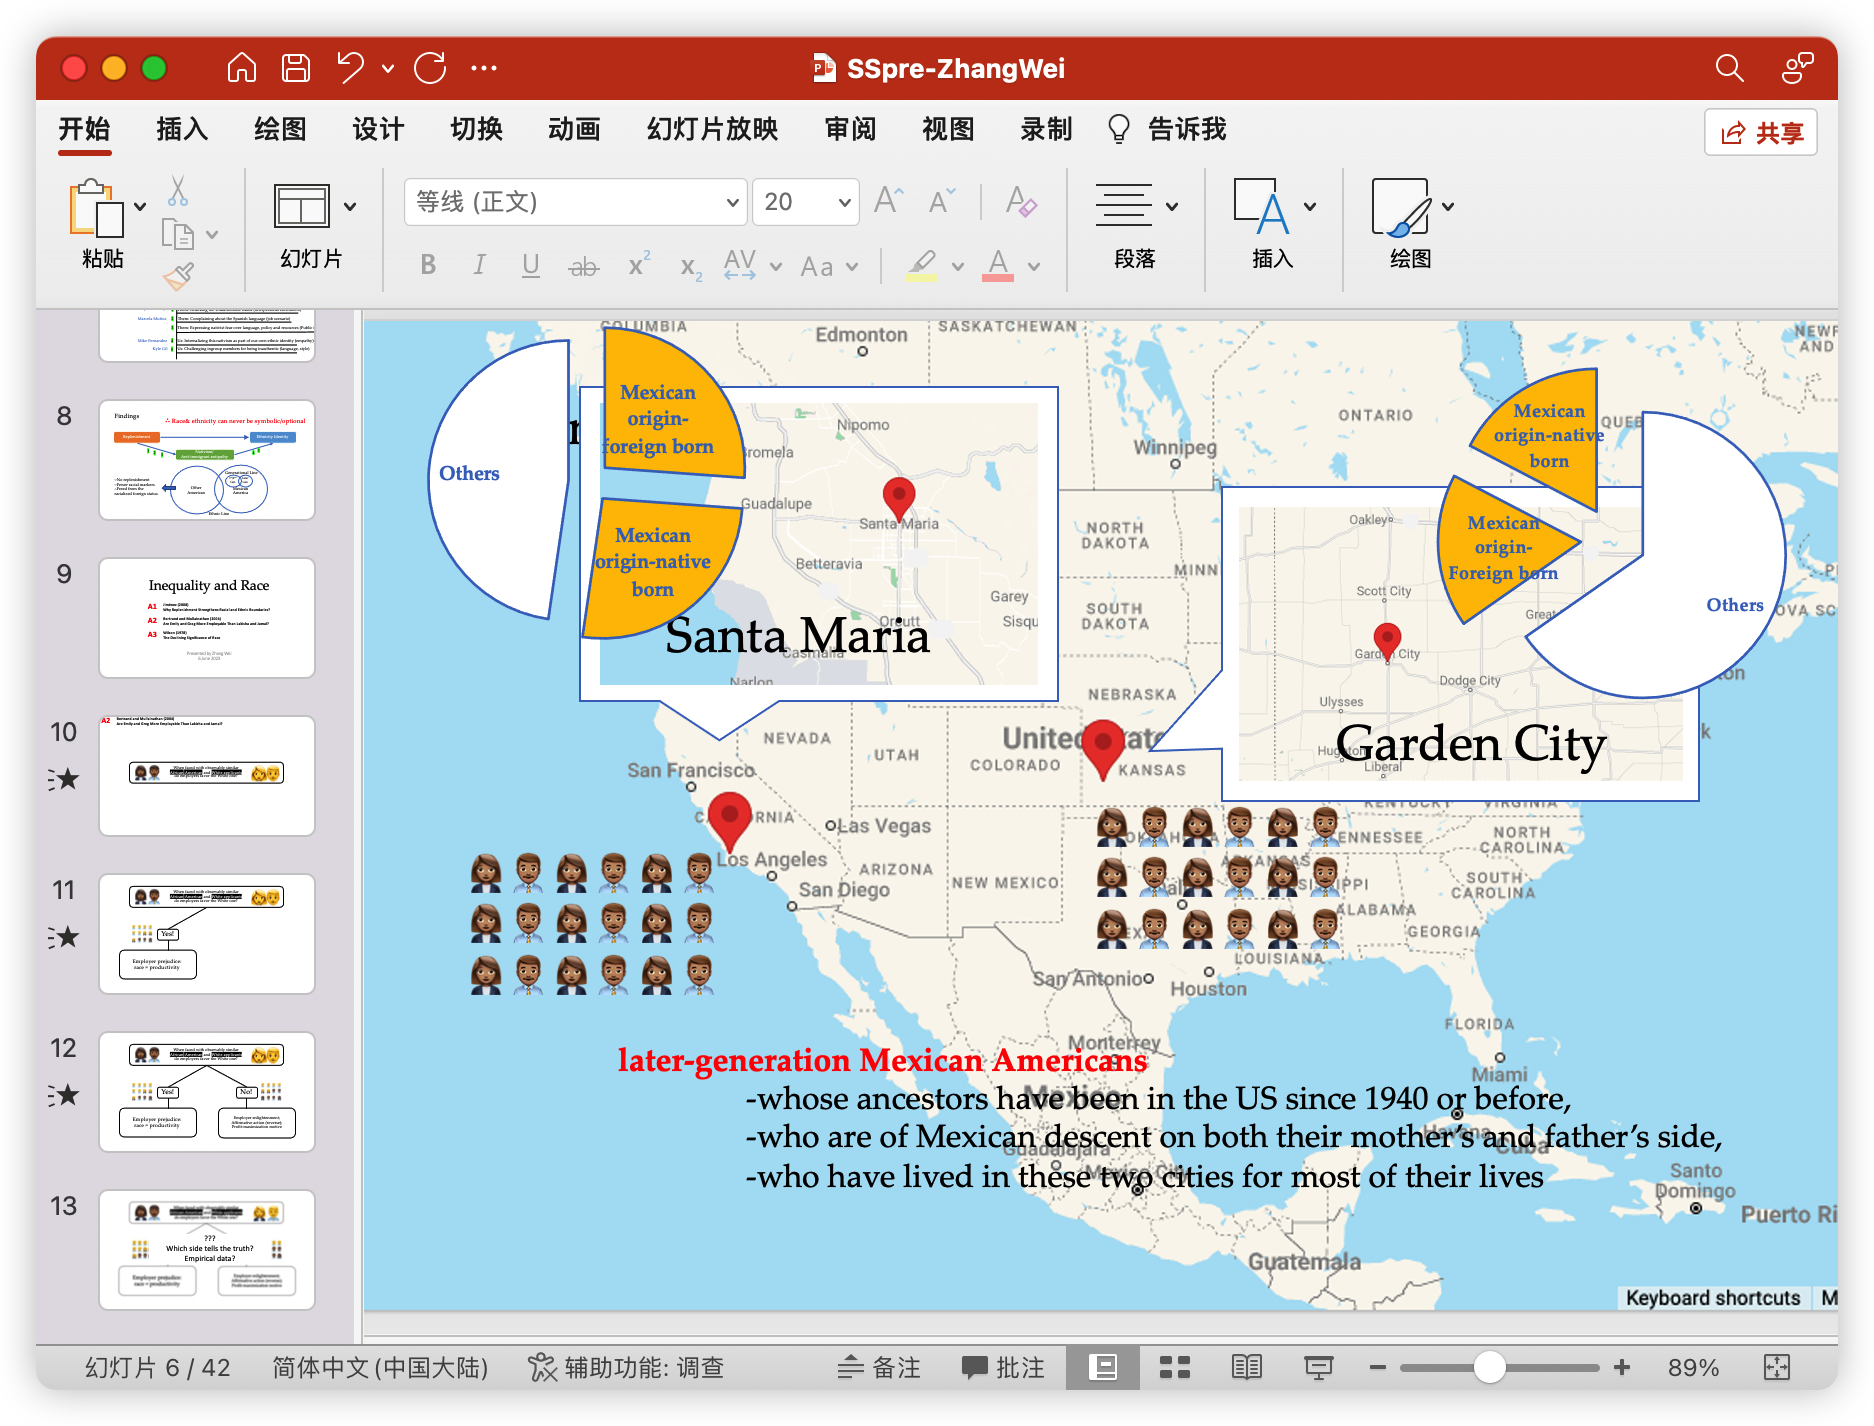The height and width of the screenshot is (1426, 1874).
Task: Decrease font size with the smaller A
Action: click(942, 201)
